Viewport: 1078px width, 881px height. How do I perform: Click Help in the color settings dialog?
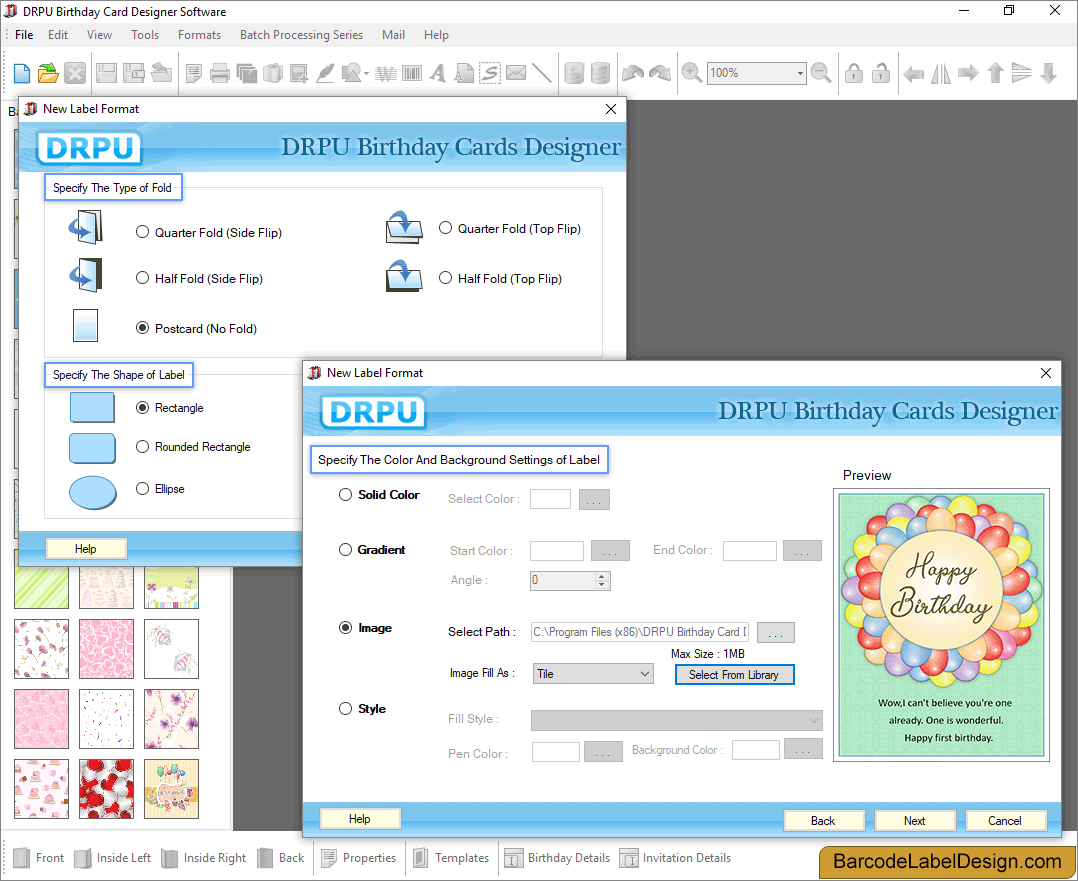pos(360,818)
